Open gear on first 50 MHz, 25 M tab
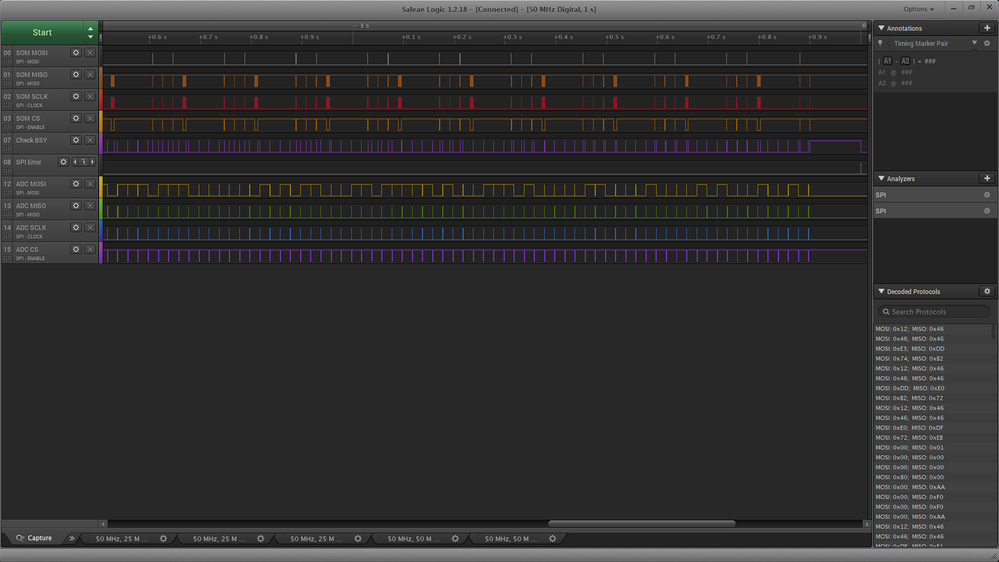Image resolution: width=999 pixels, height=562 pixels. pos(164,539)
